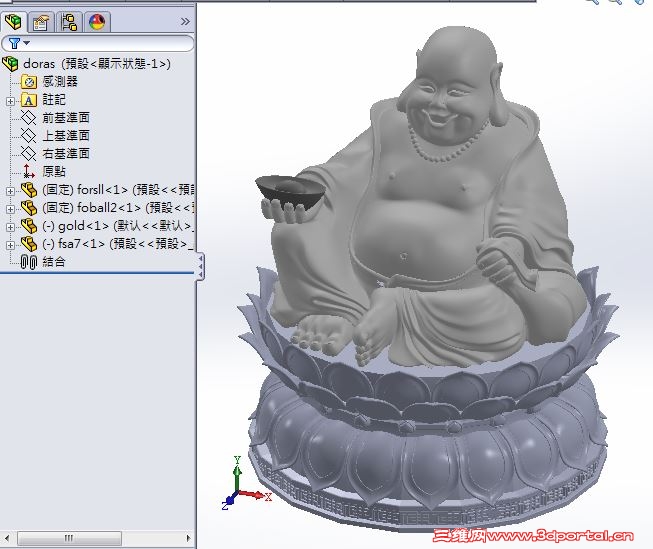This screenshot has width=653, height=549.
Task: Select the doras top-level assembly
Action: pos(97,64)
